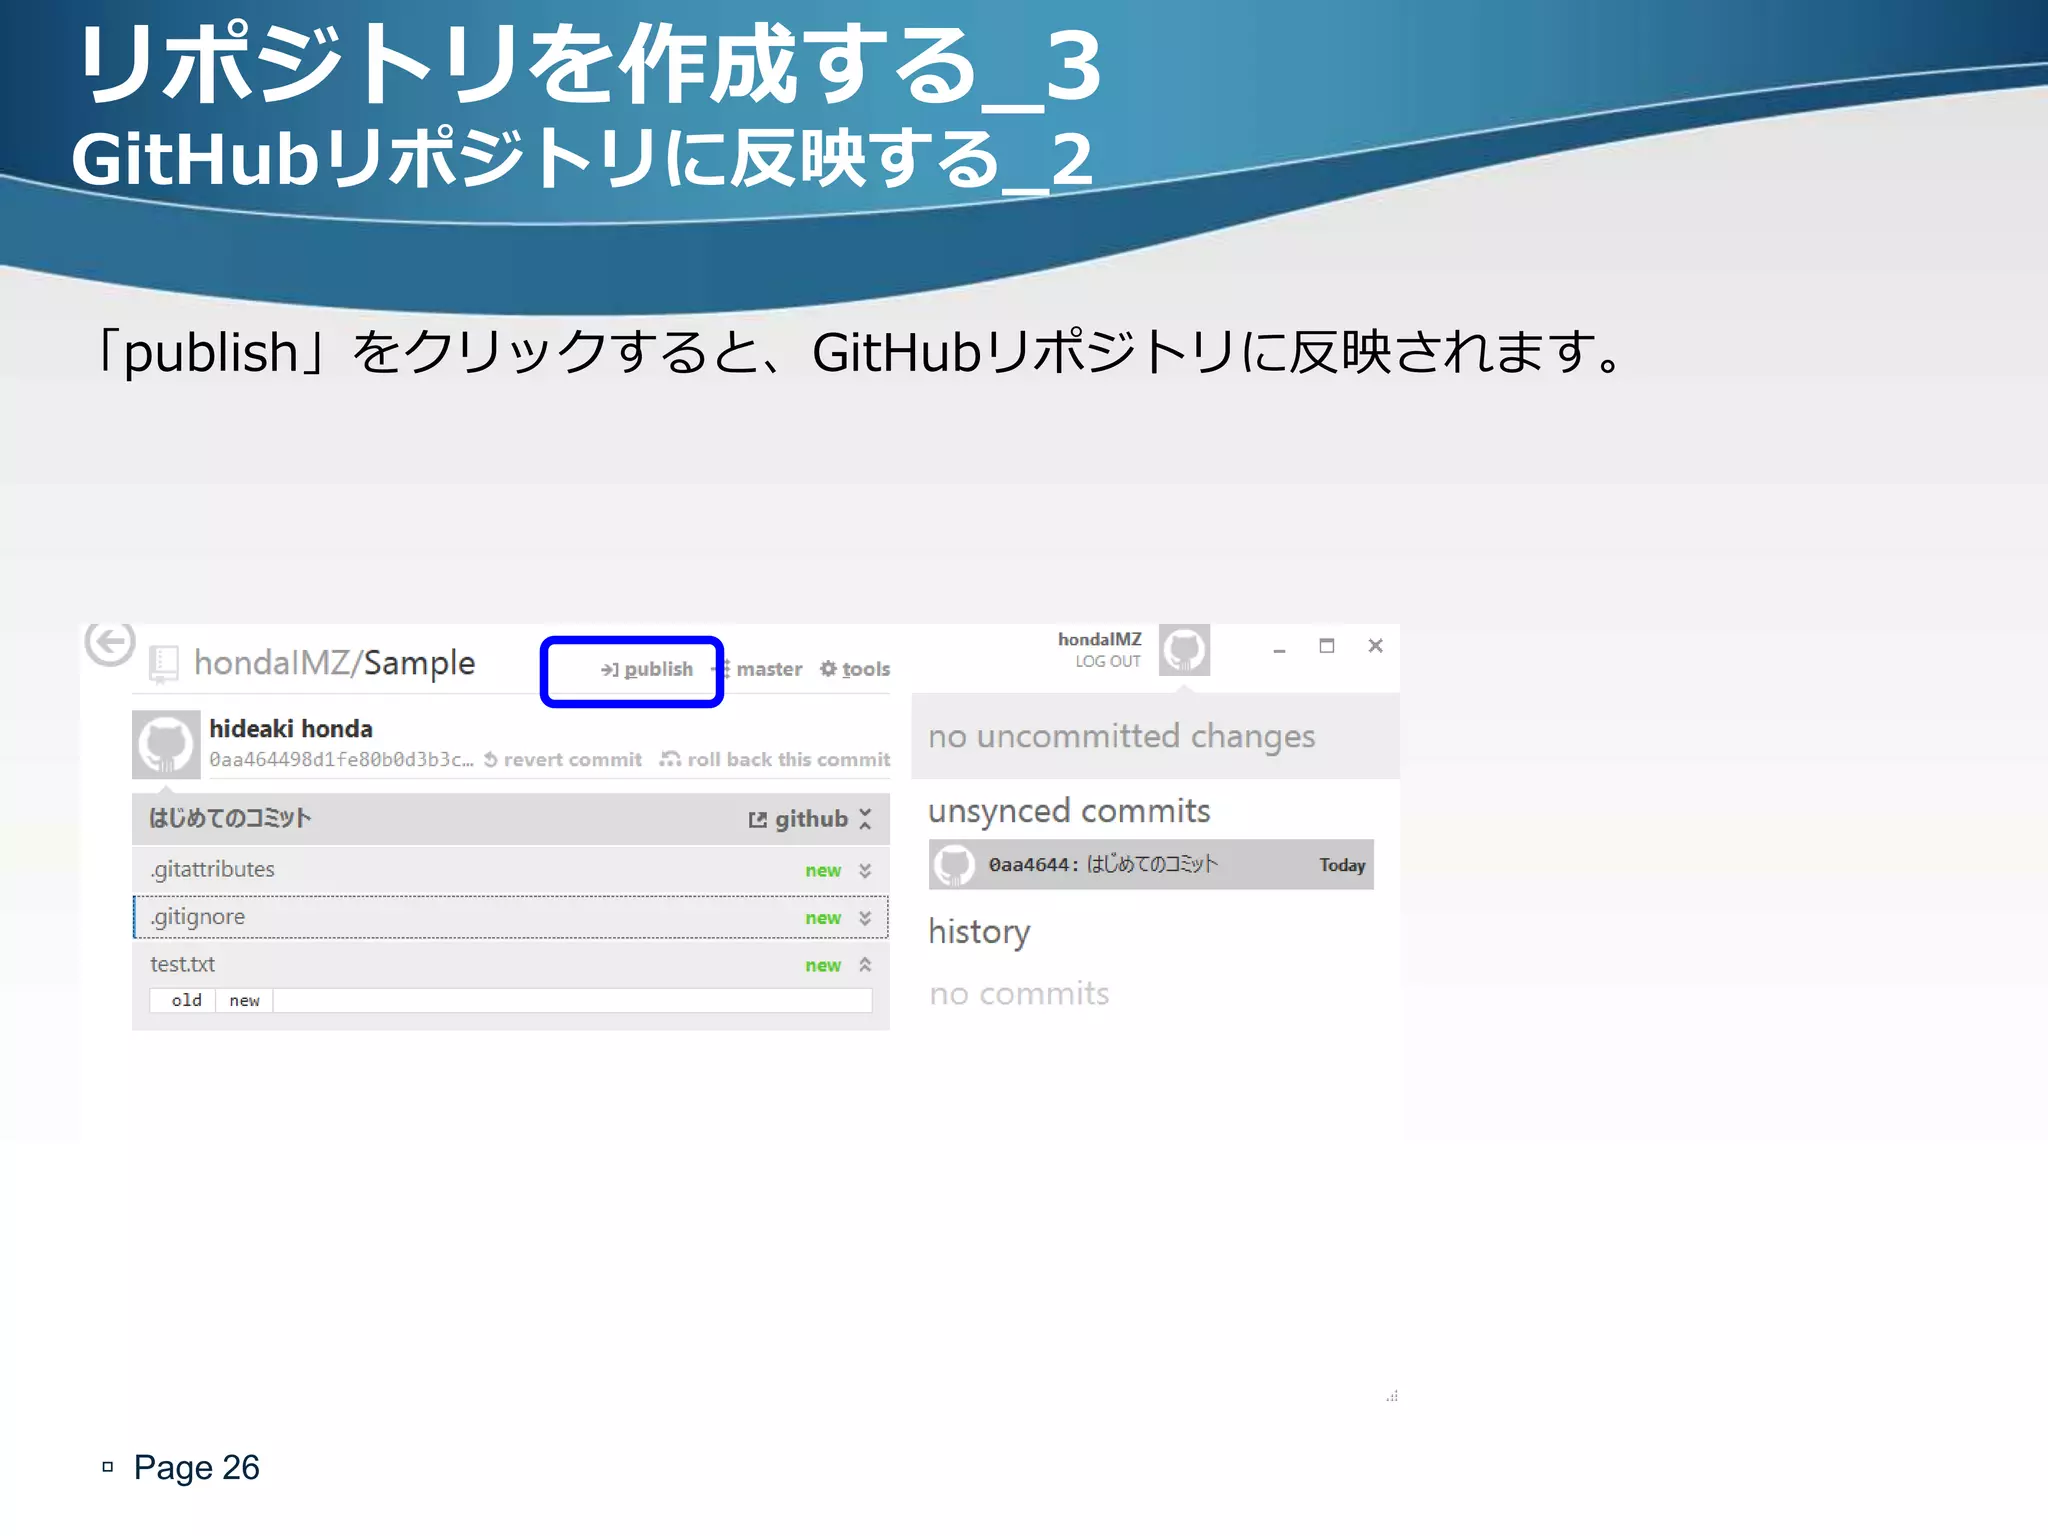Viewport: 2048px width, 1536px height.
Task: Click hideaki honda's commit avatar
Action: (166, 745)
